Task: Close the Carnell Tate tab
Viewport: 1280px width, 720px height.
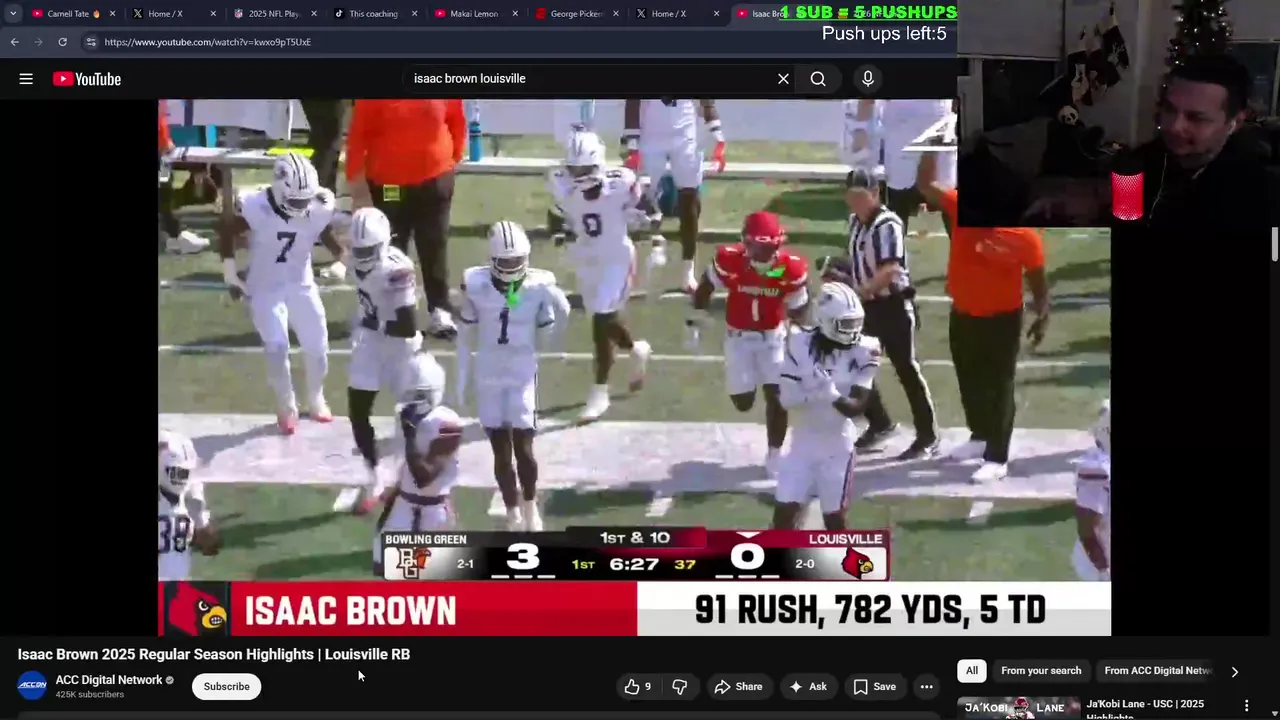Action: (x=112, y=14)
